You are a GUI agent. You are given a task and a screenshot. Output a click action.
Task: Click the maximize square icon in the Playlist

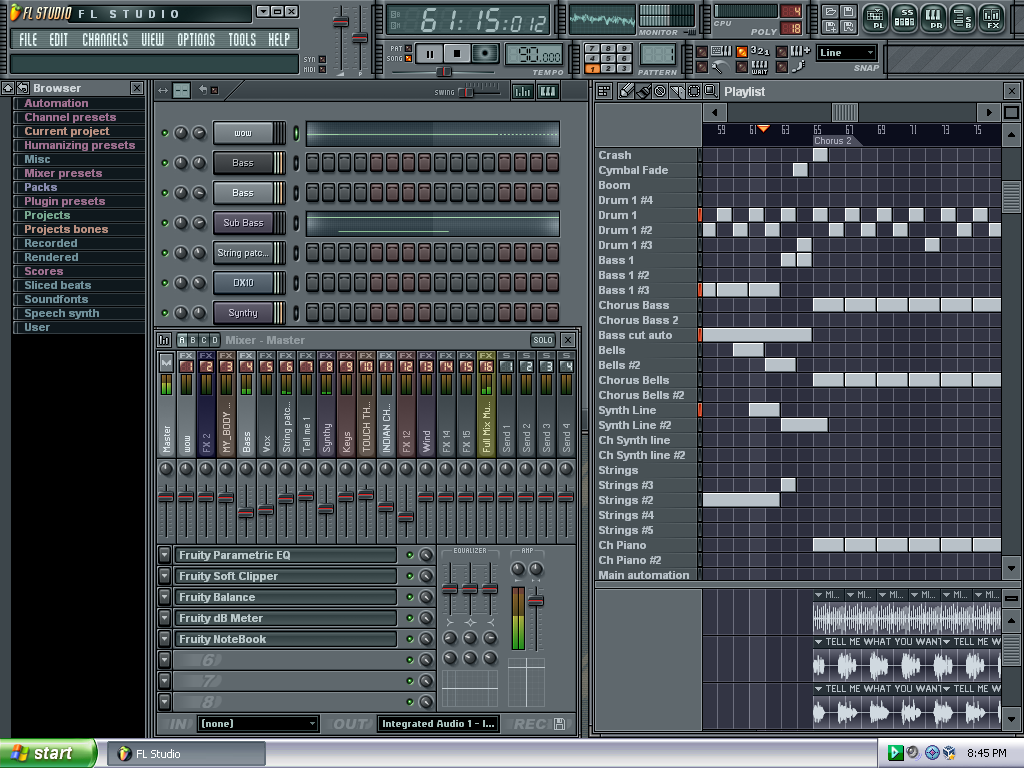pos(1011,112)
